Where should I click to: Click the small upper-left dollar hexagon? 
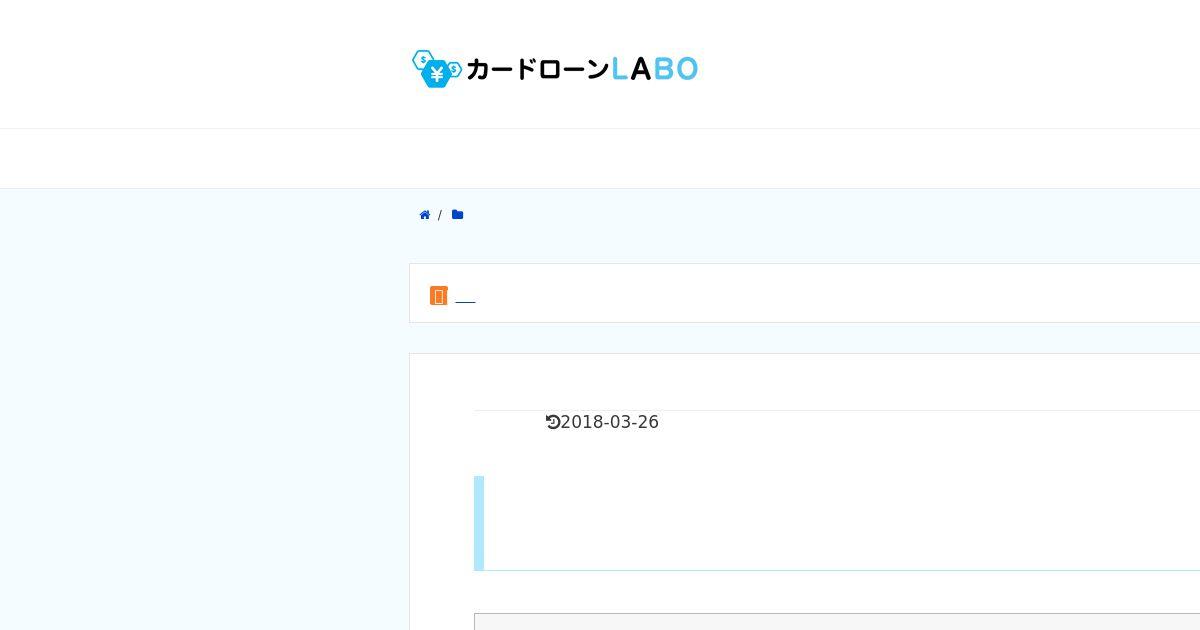click(x=422, y=59)
